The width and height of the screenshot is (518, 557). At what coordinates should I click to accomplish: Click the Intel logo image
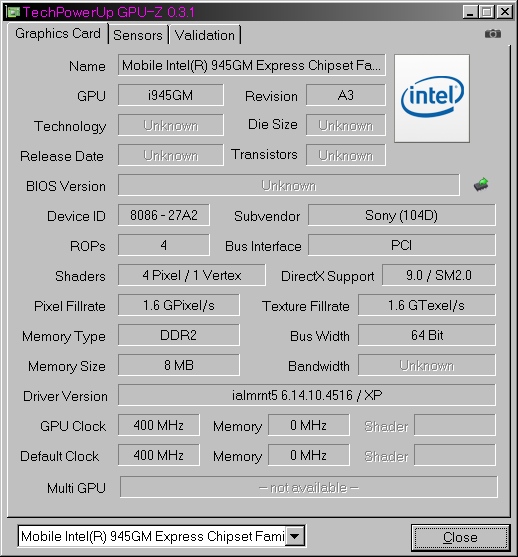(432, 98)
